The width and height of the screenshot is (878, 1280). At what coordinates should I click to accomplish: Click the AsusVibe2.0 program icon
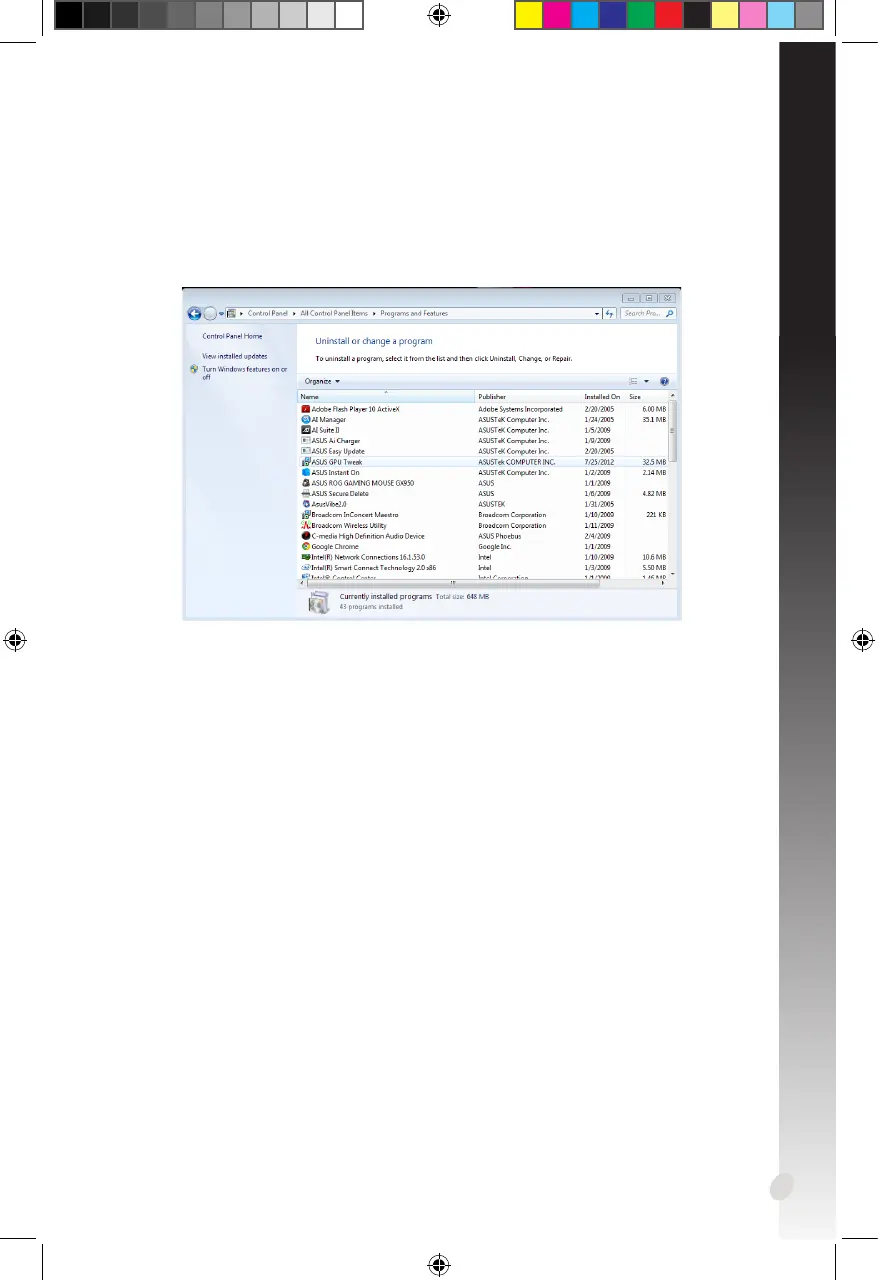[x=305, y=504]
